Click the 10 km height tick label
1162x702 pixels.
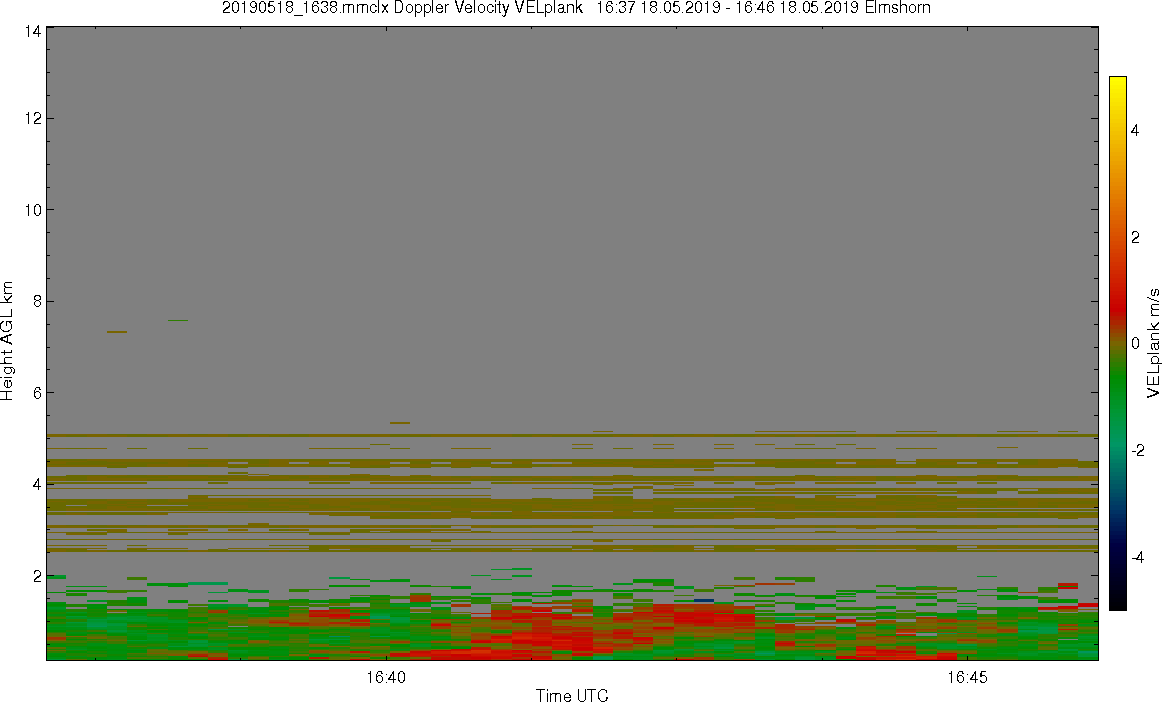tap(32, 210)
